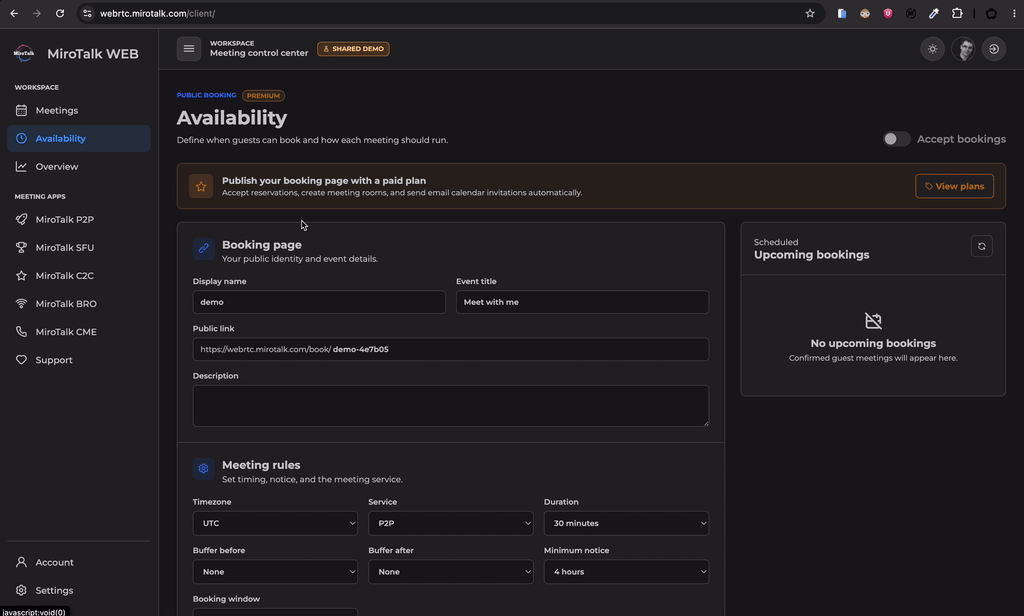Click the link icon beside Booking page

click(x=204, y=248)
